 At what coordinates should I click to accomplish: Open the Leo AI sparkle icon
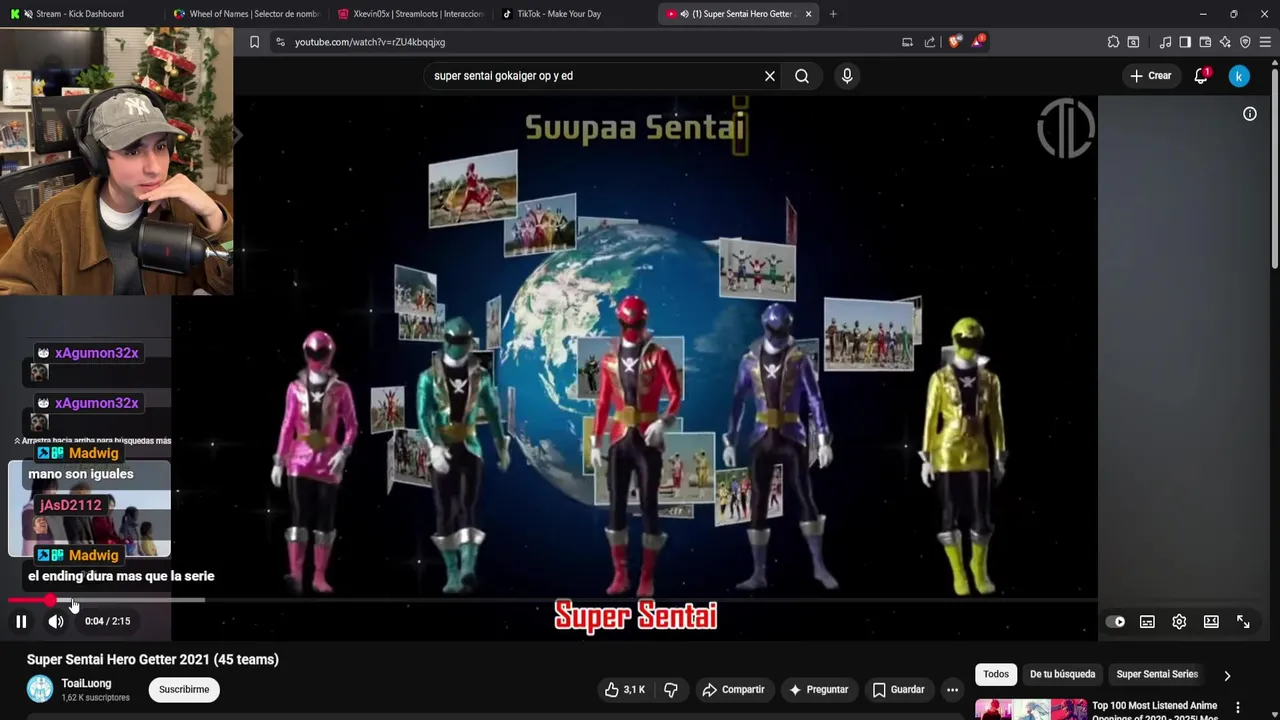1225,42
